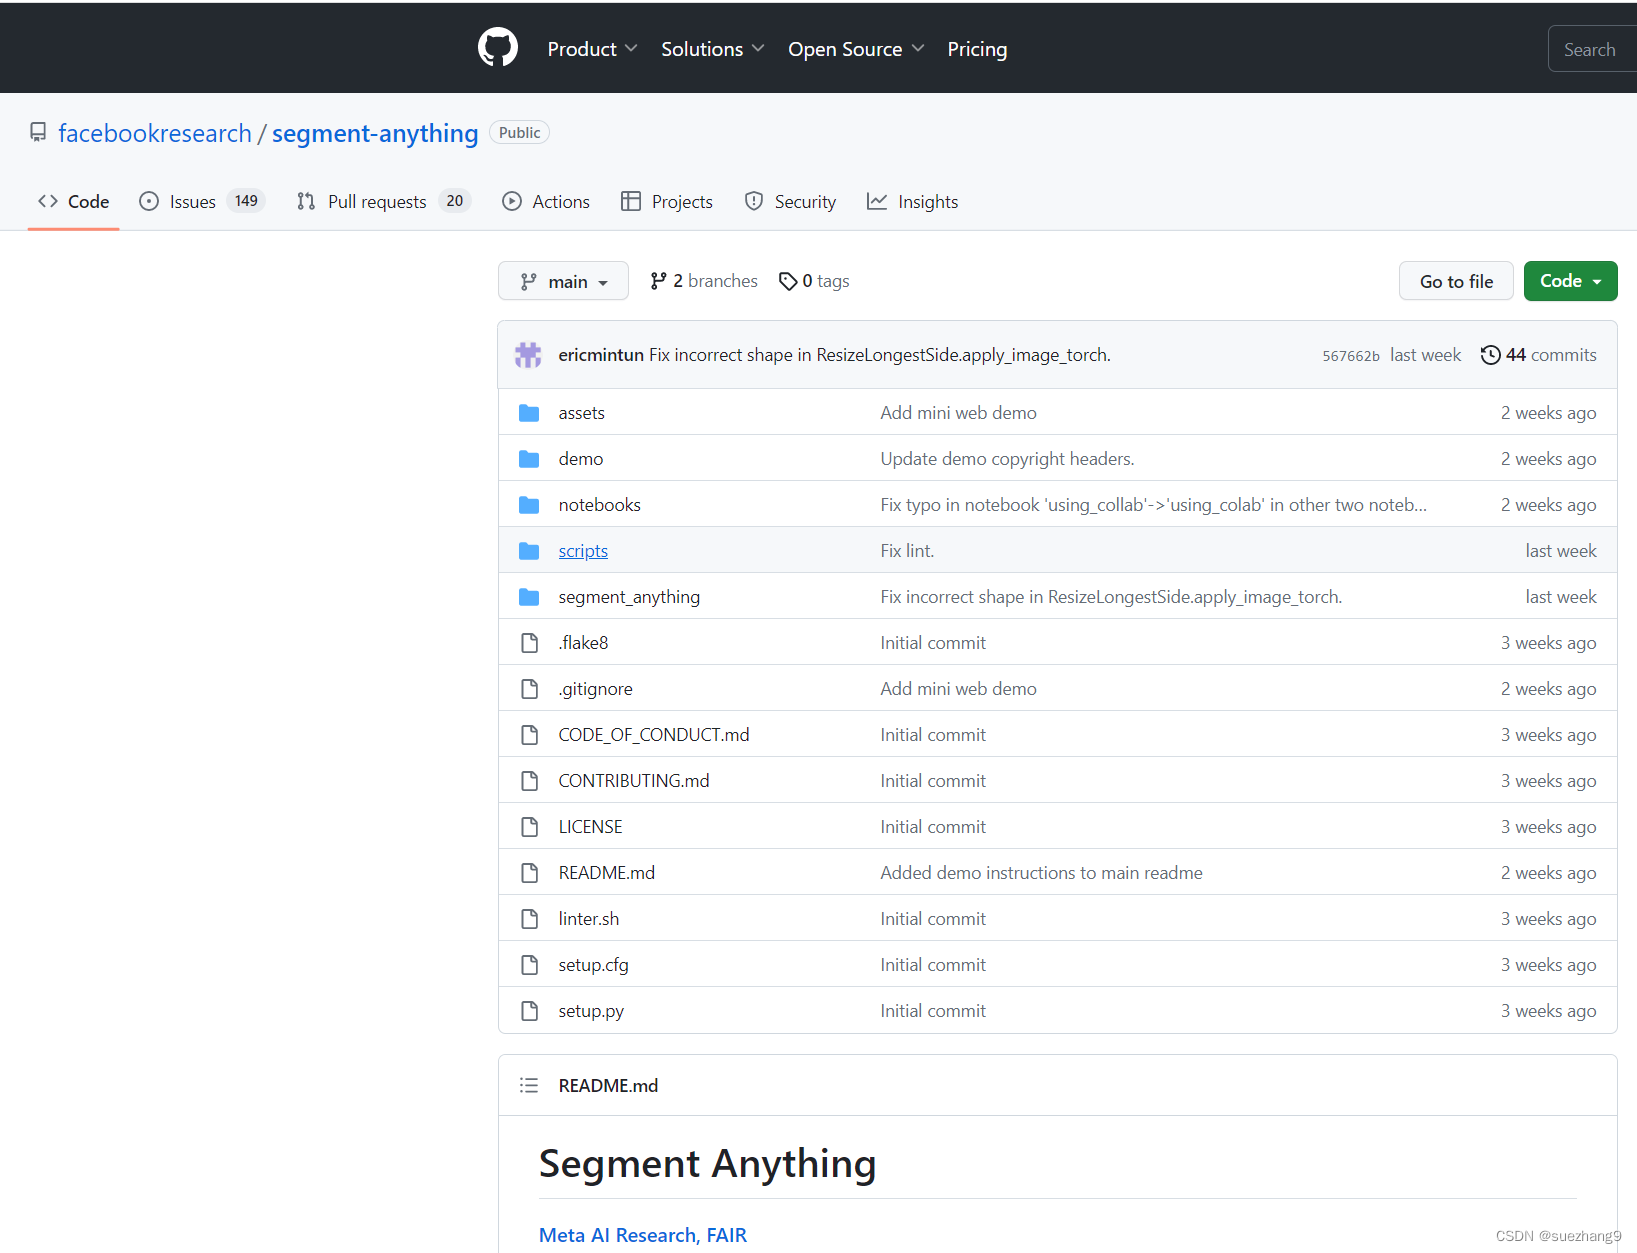Image resolution: width=1637 pixels, height=1253 pixels.
Task: Open commit hash 567662b
Action: (1351, 356)
